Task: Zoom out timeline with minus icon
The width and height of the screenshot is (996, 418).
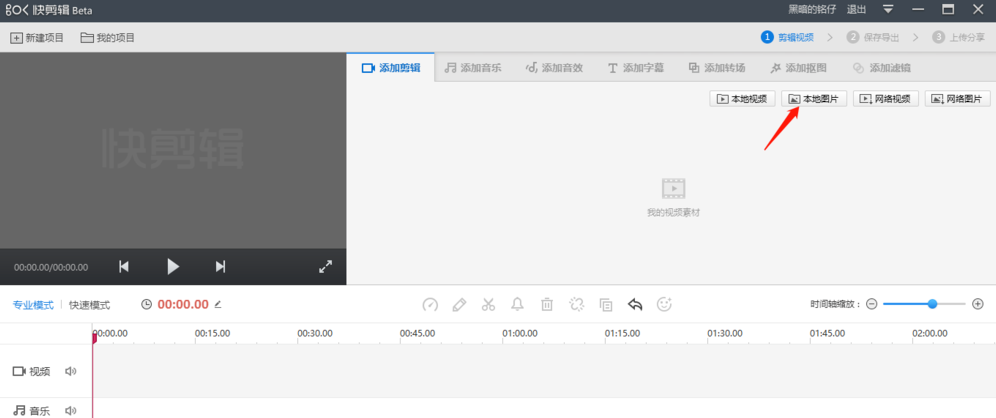Action: coord(872,304)
